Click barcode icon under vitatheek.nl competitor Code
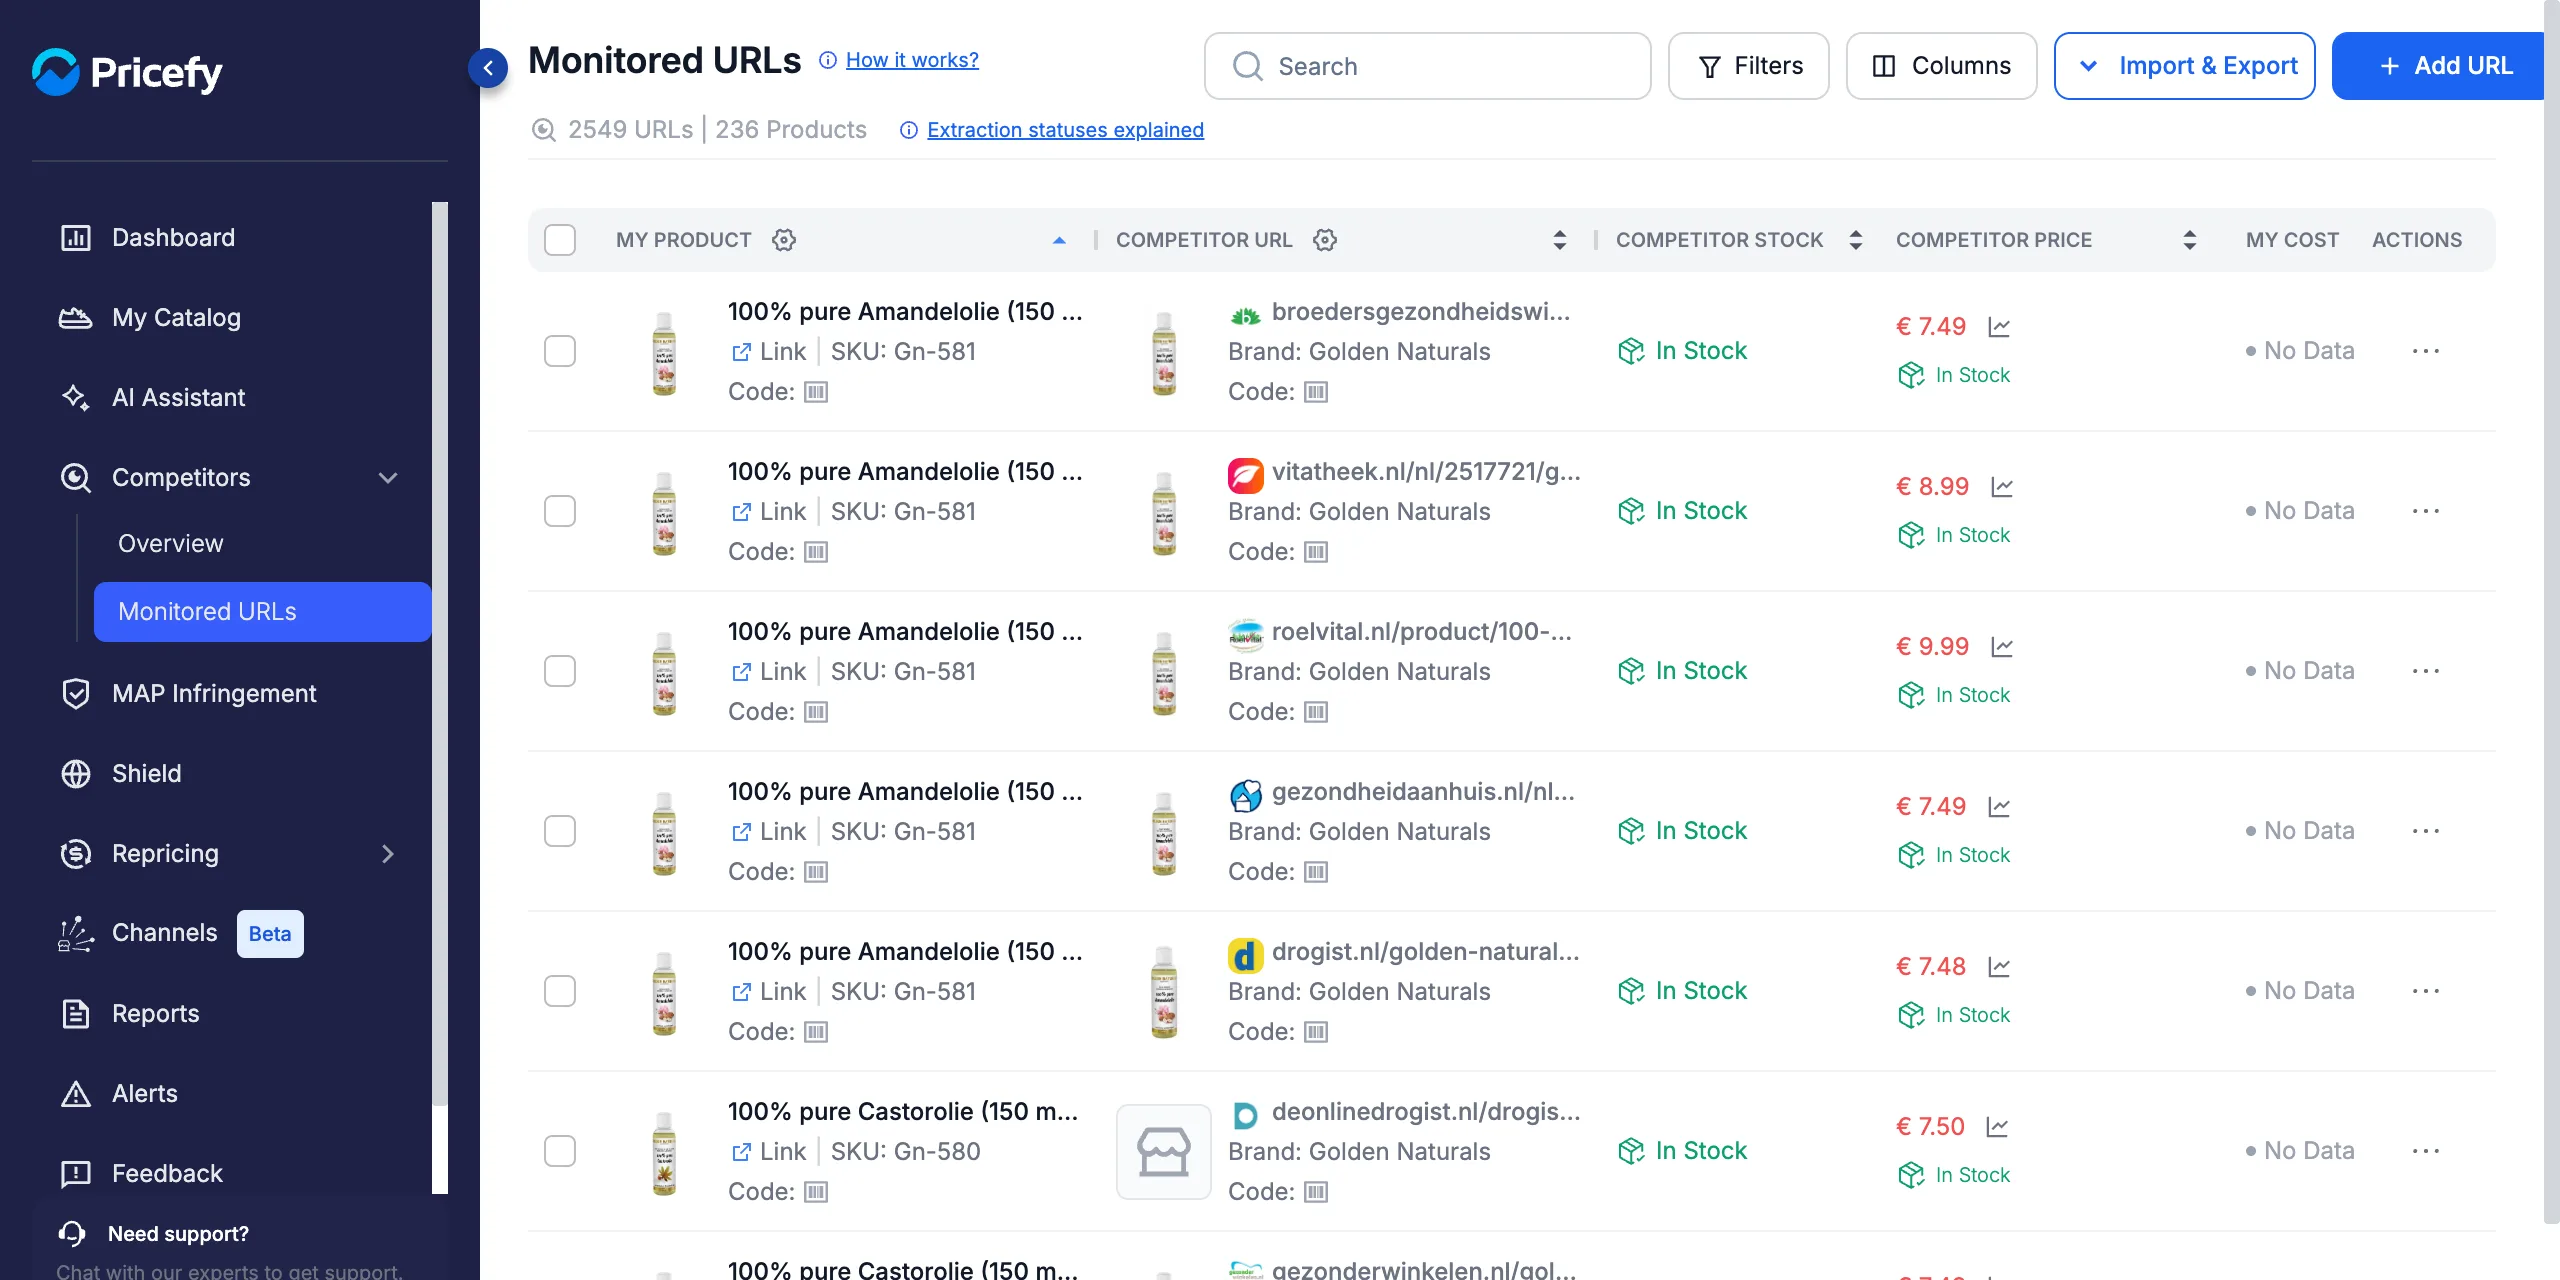 (1316, 552)
